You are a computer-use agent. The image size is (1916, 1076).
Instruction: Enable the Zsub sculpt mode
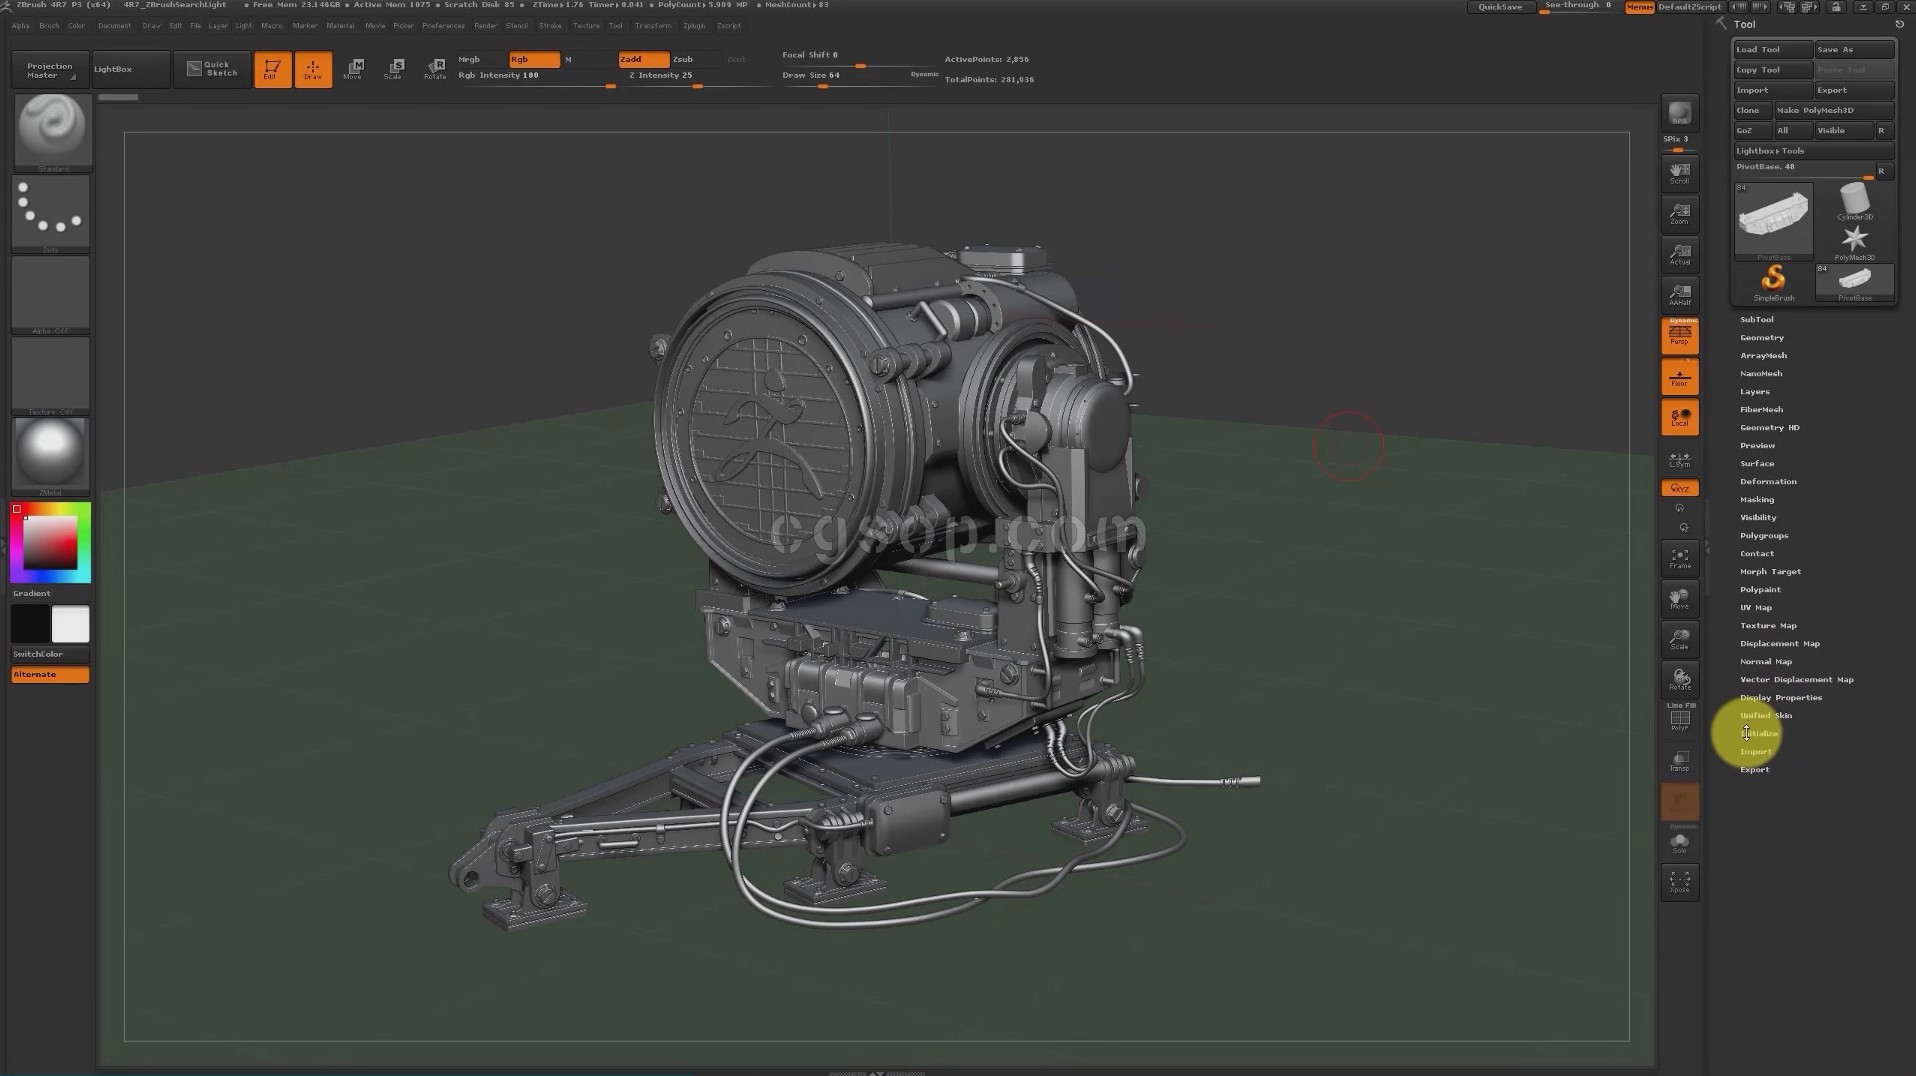click(x=684, y=59)
